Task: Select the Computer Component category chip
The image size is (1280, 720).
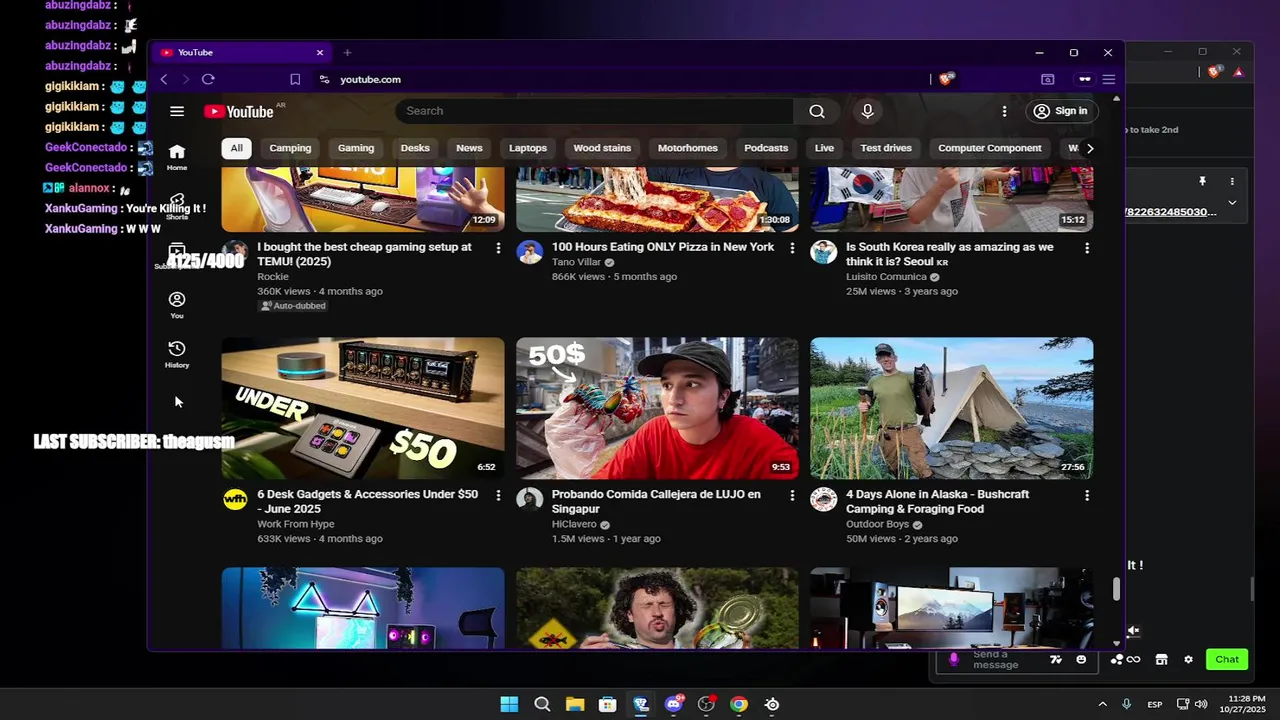Action: [990, 148]
